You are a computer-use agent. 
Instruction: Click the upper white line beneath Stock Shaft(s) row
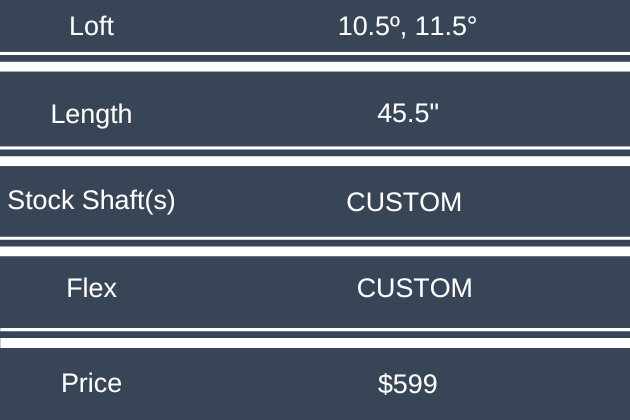coord(315,239)
